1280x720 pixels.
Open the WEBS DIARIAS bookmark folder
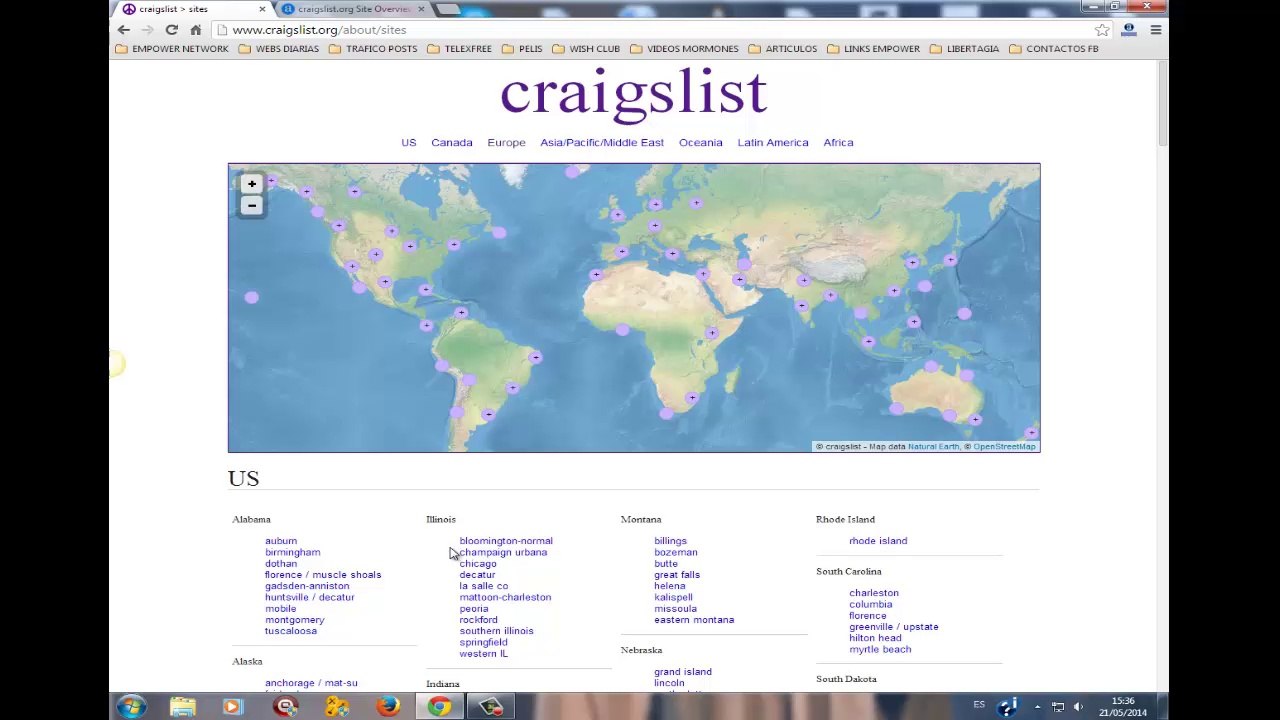pyautogui.click(x=279, y=48)
